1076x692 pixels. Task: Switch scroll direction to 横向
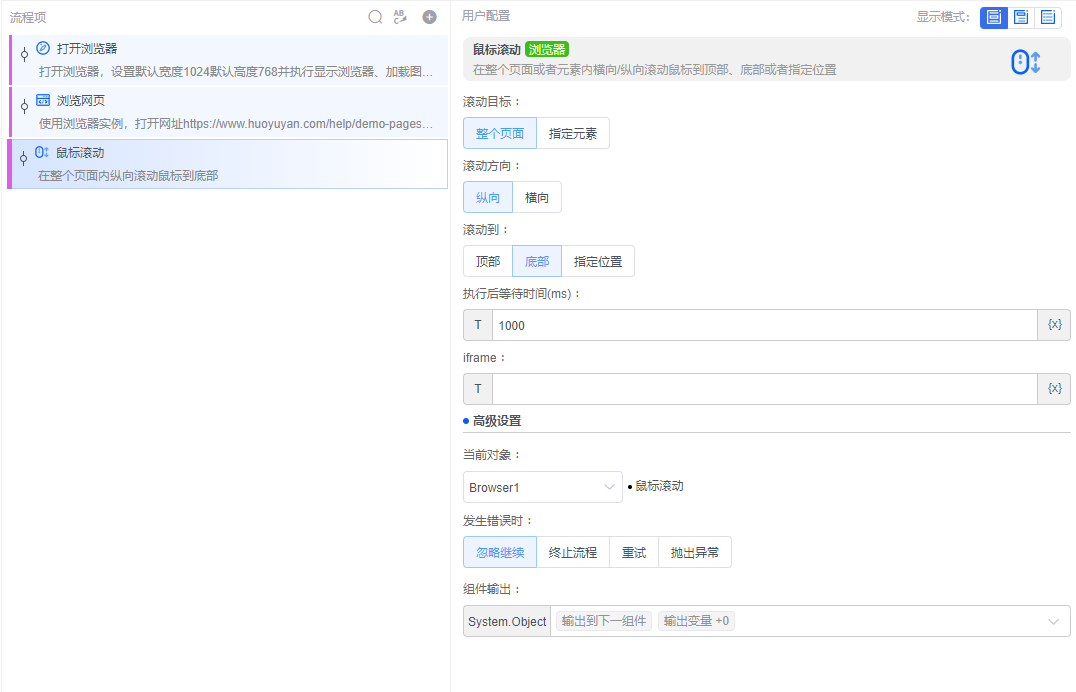(x=537, y=197)
